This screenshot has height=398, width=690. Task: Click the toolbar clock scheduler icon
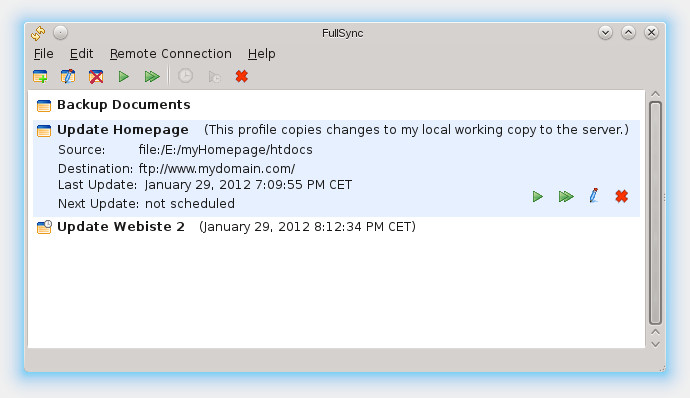coord(185,76)
